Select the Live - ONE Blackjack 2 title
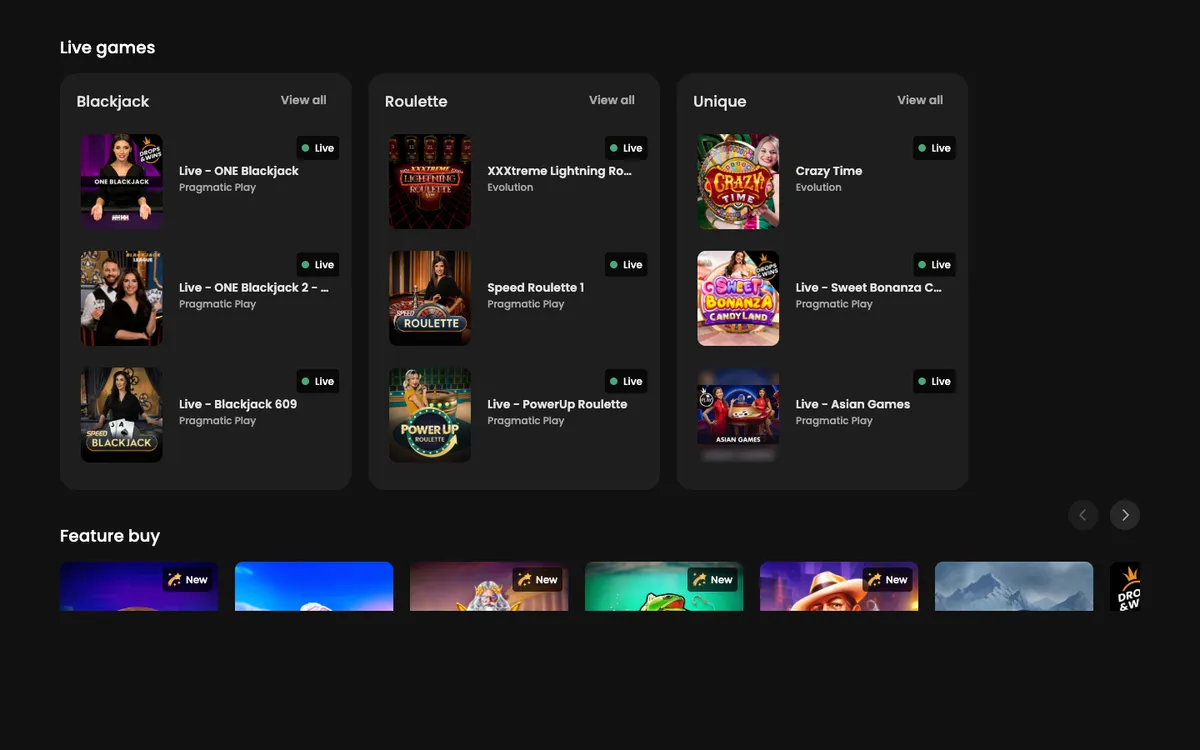This screenshot has width=1200, height=750. click(254, 288)
